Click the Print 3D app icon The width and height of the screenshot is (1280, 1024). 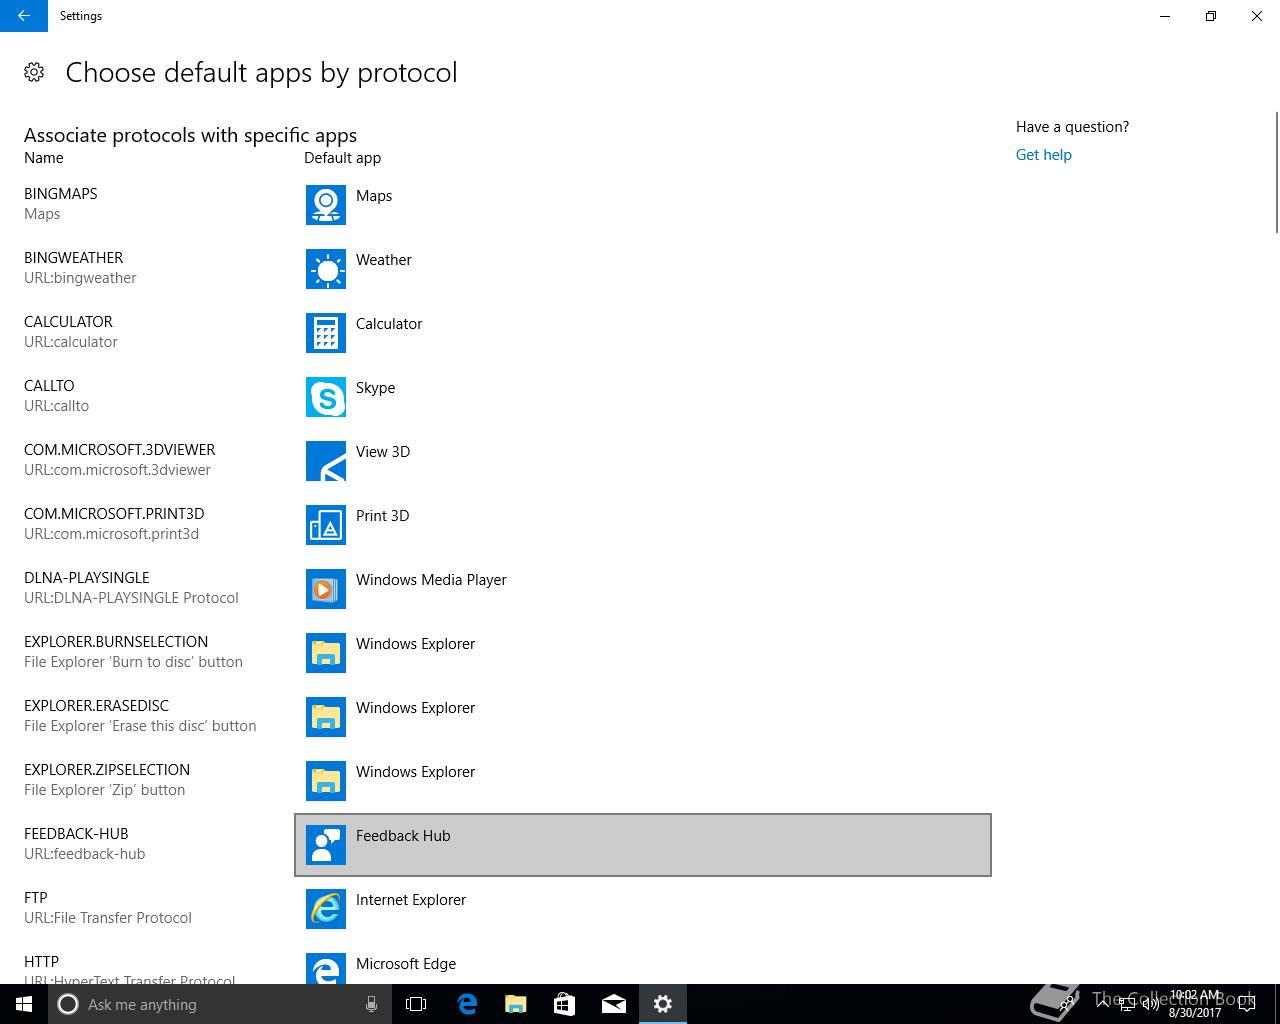tap(326, 525)
